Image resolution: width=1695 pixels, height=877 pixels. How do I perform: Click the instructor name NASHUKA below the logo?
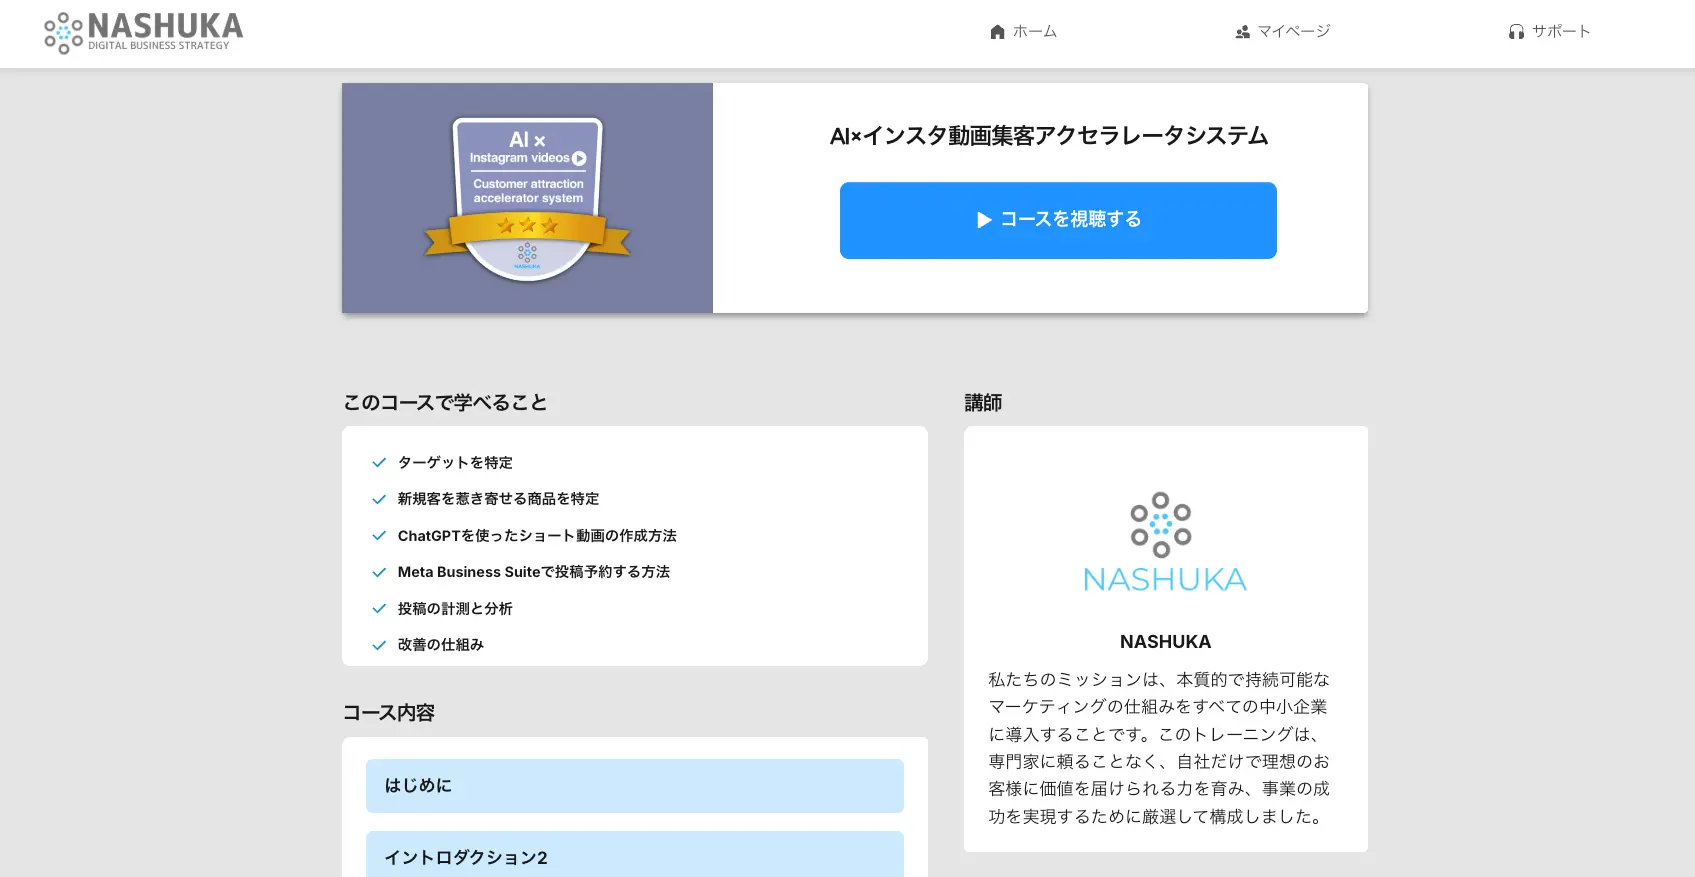tap(1165, 642)
